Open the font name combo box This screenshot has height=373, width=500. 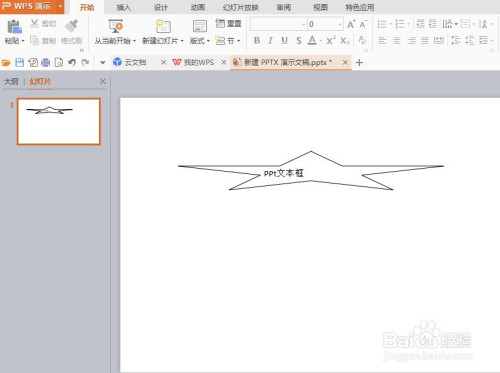[278, 24]
